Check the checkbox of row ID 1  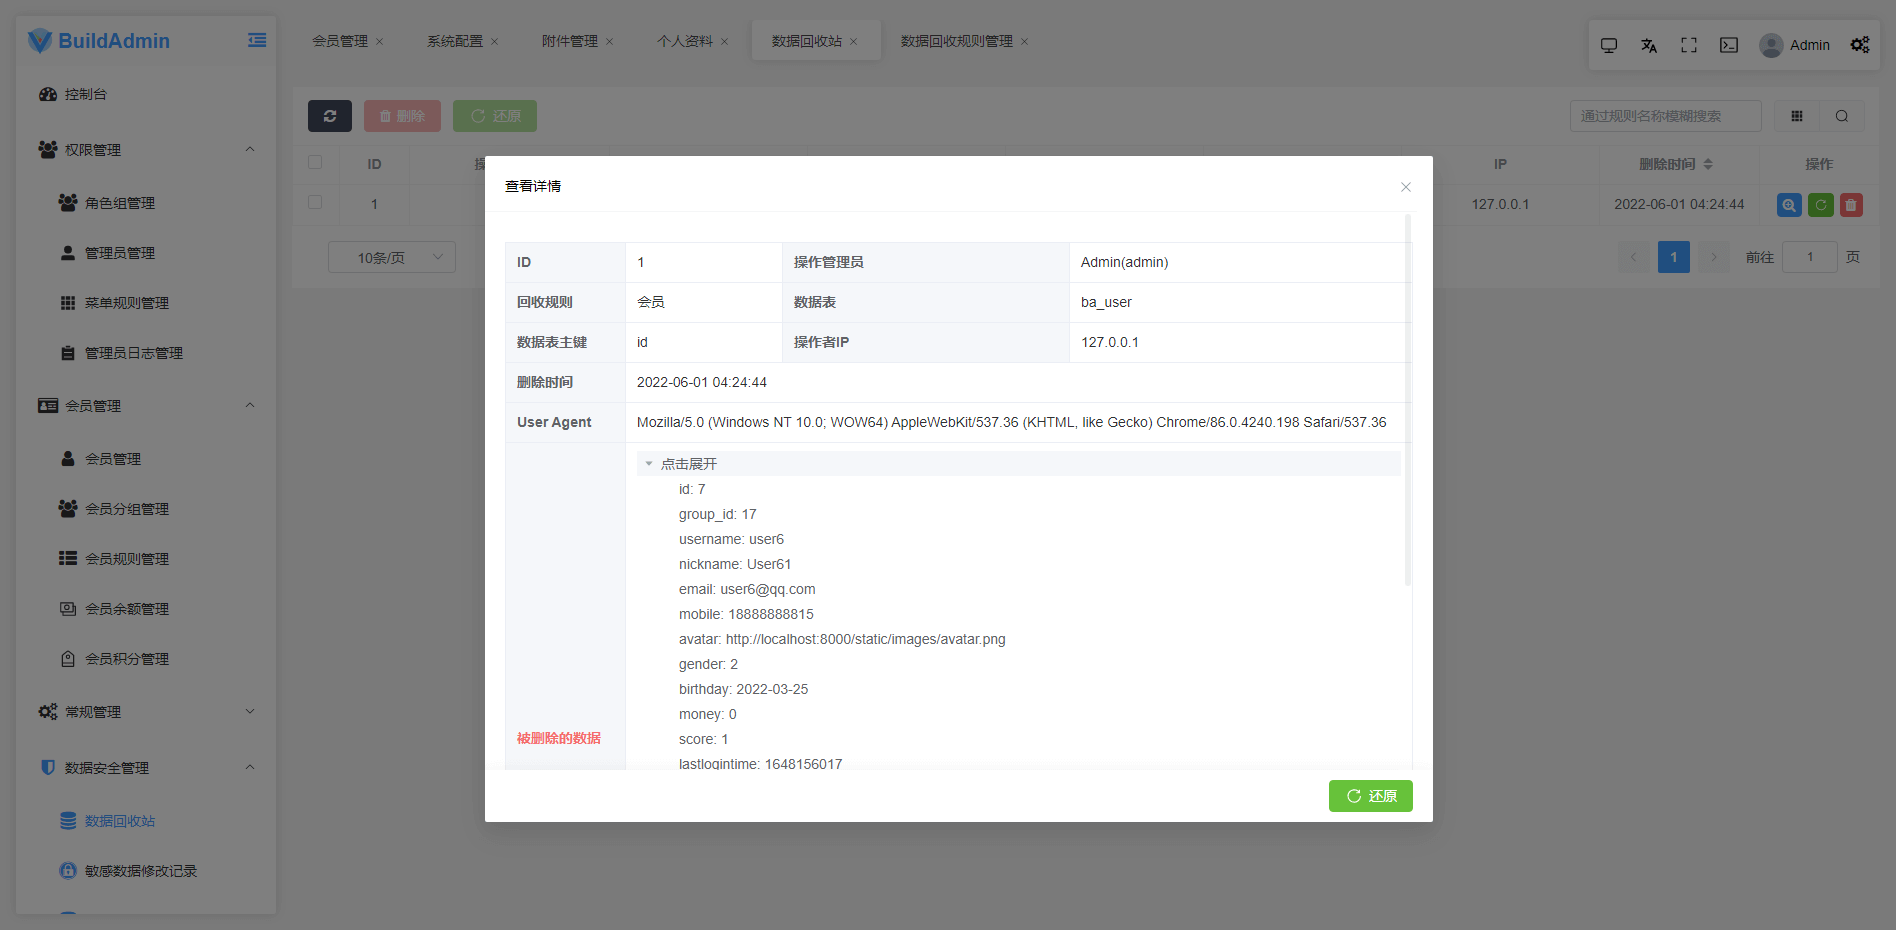[x=315, y=203]
